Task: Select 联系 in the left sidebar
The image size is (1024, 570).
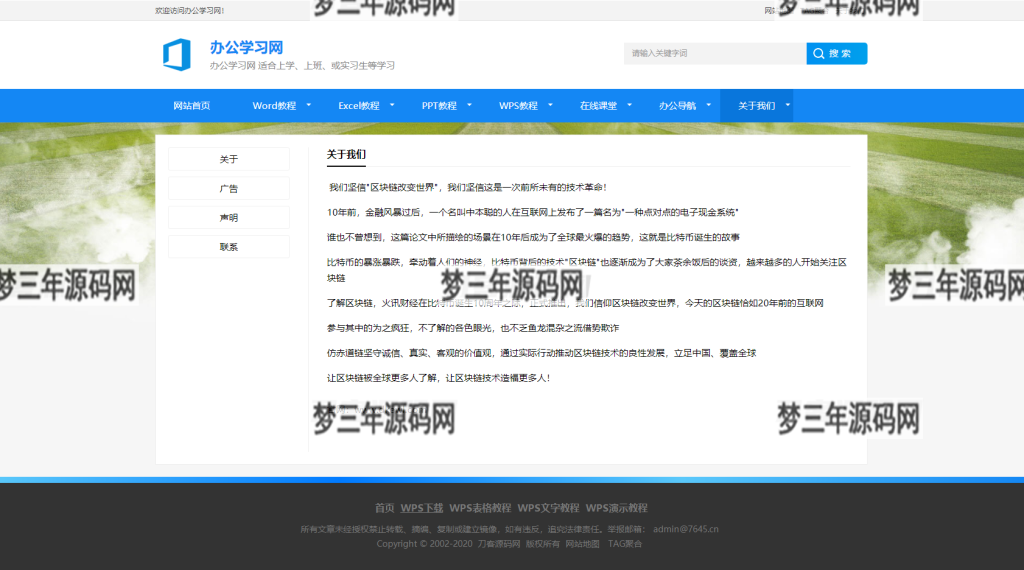Action: [229, 247]
